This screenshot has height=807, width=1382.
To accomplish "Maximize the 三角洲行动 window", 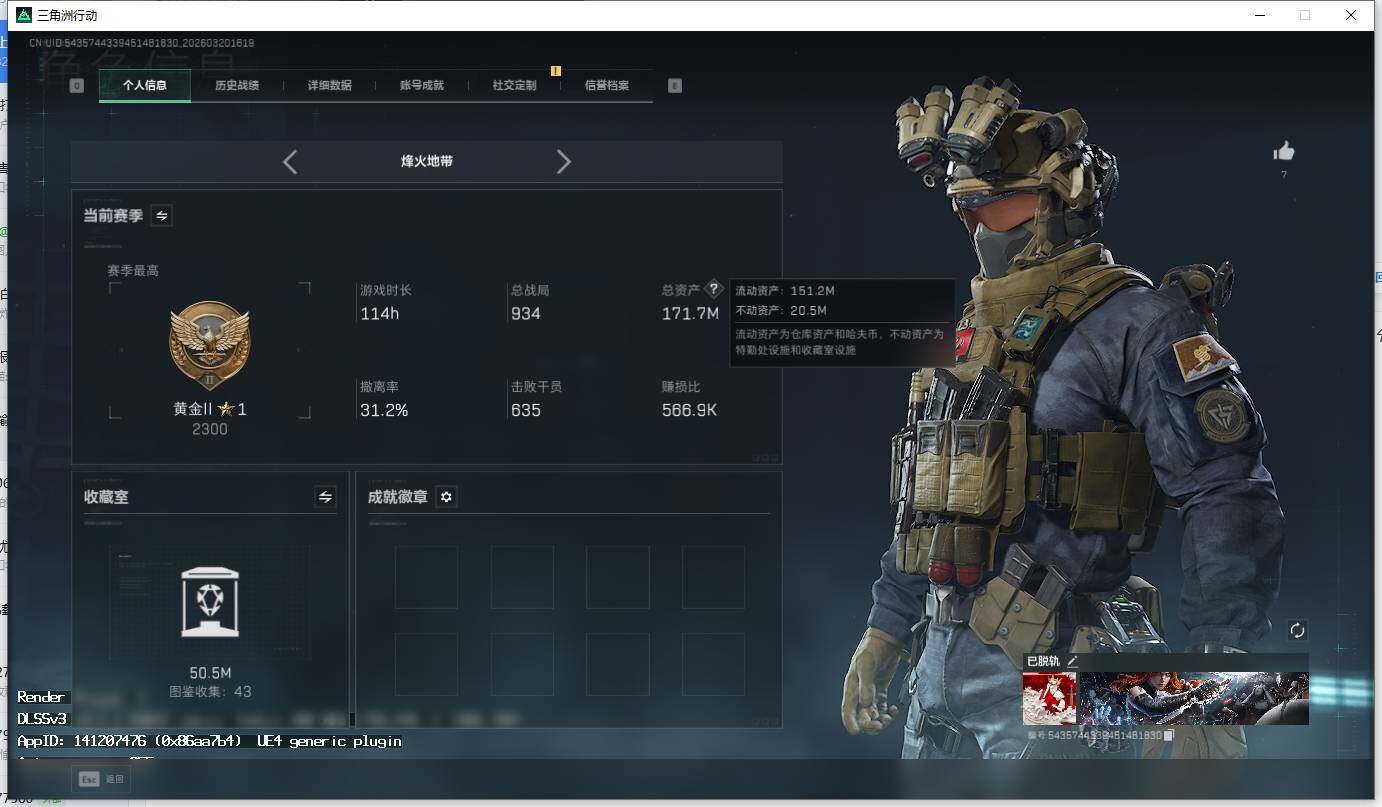I will 1305,15.
